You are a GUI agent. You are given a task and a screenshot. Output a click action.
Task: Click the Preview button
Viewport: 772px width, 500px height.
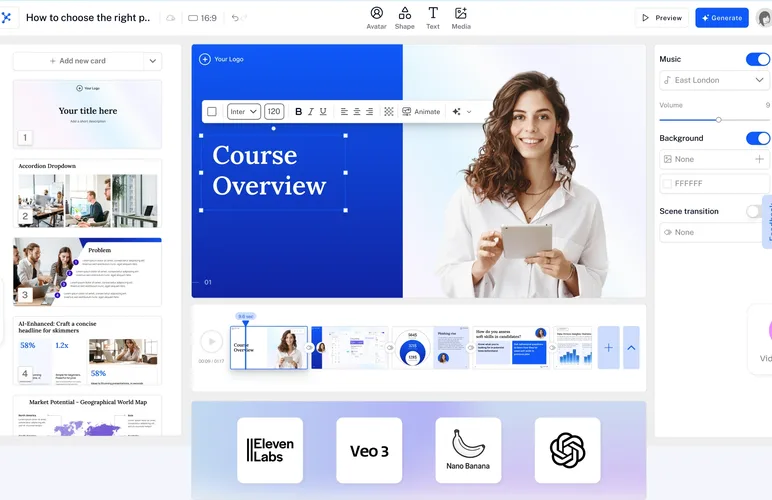click(x=662, y=18)
